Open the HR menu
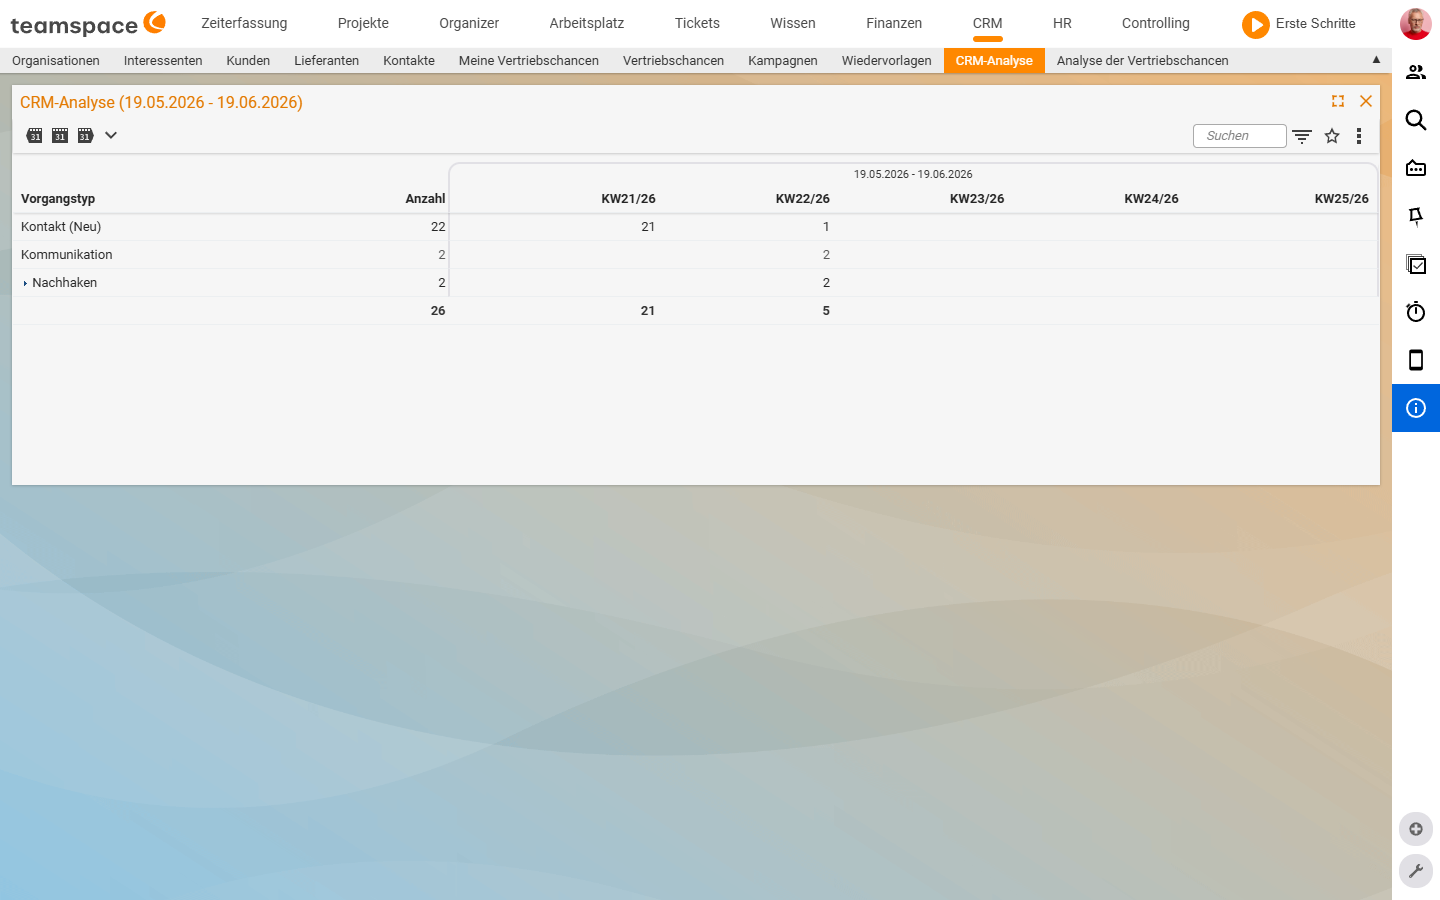The image size is (1440, 900). coord(1062,23)
